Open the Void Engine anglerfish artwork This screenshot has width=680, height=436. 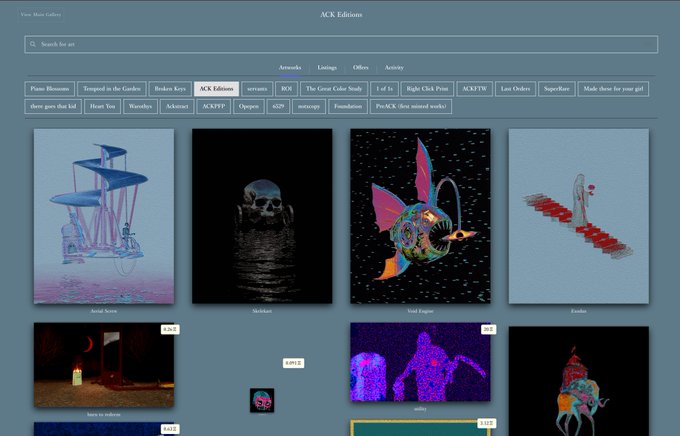coord(420,216)
